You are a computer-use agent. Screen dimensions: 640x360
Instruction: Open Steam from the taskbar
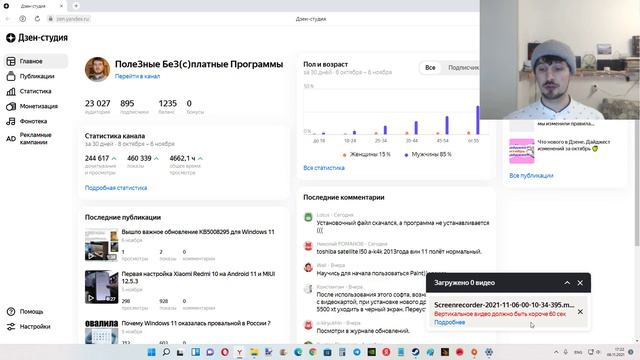click(416, 352)
